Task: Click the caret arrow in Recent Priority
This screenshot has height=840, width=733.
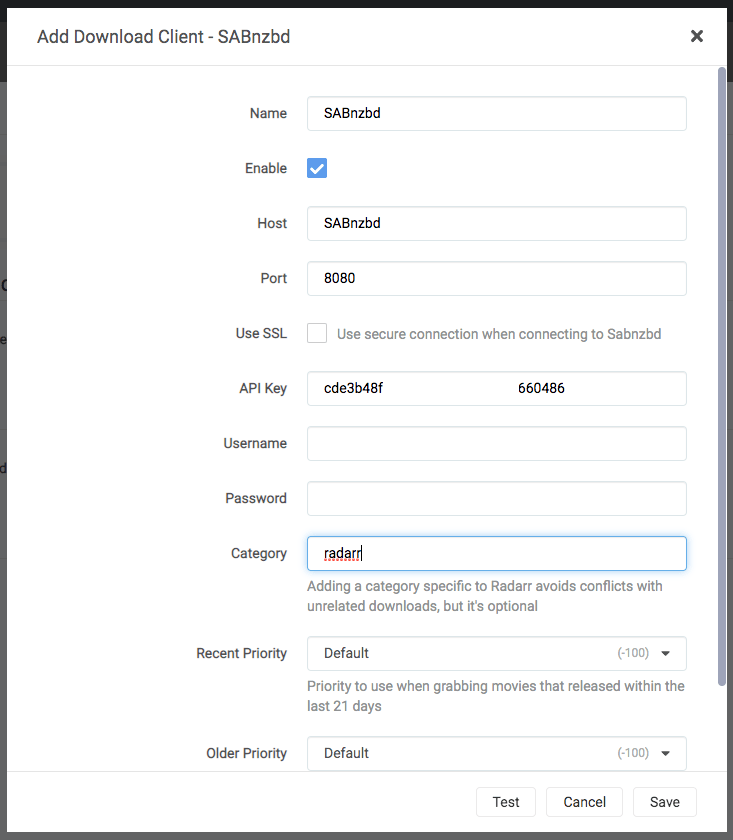Action: point(666,653)
